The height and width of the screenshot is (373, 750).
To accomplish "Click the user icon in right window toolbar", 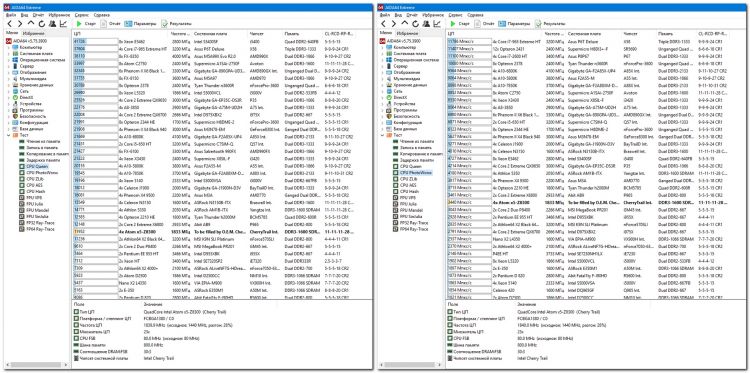I will point(427,23).
